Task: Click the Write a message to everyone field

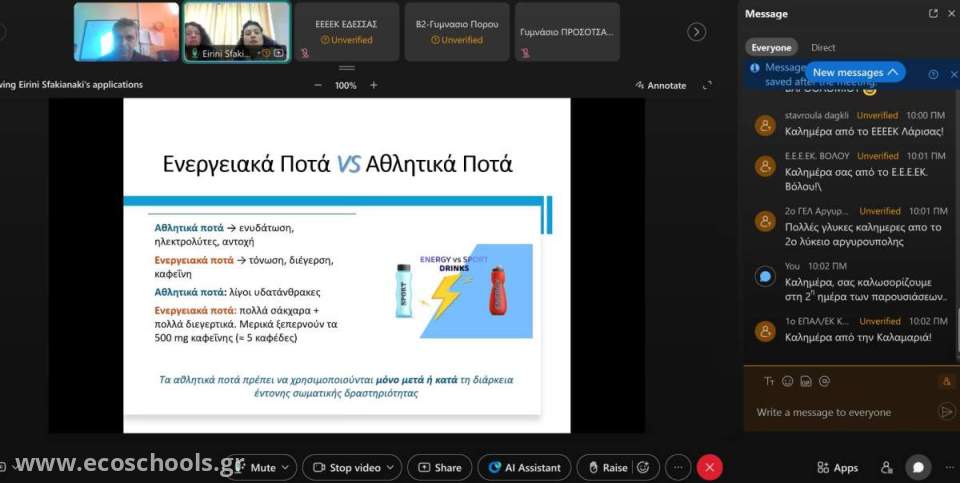Action: (840, 412)
